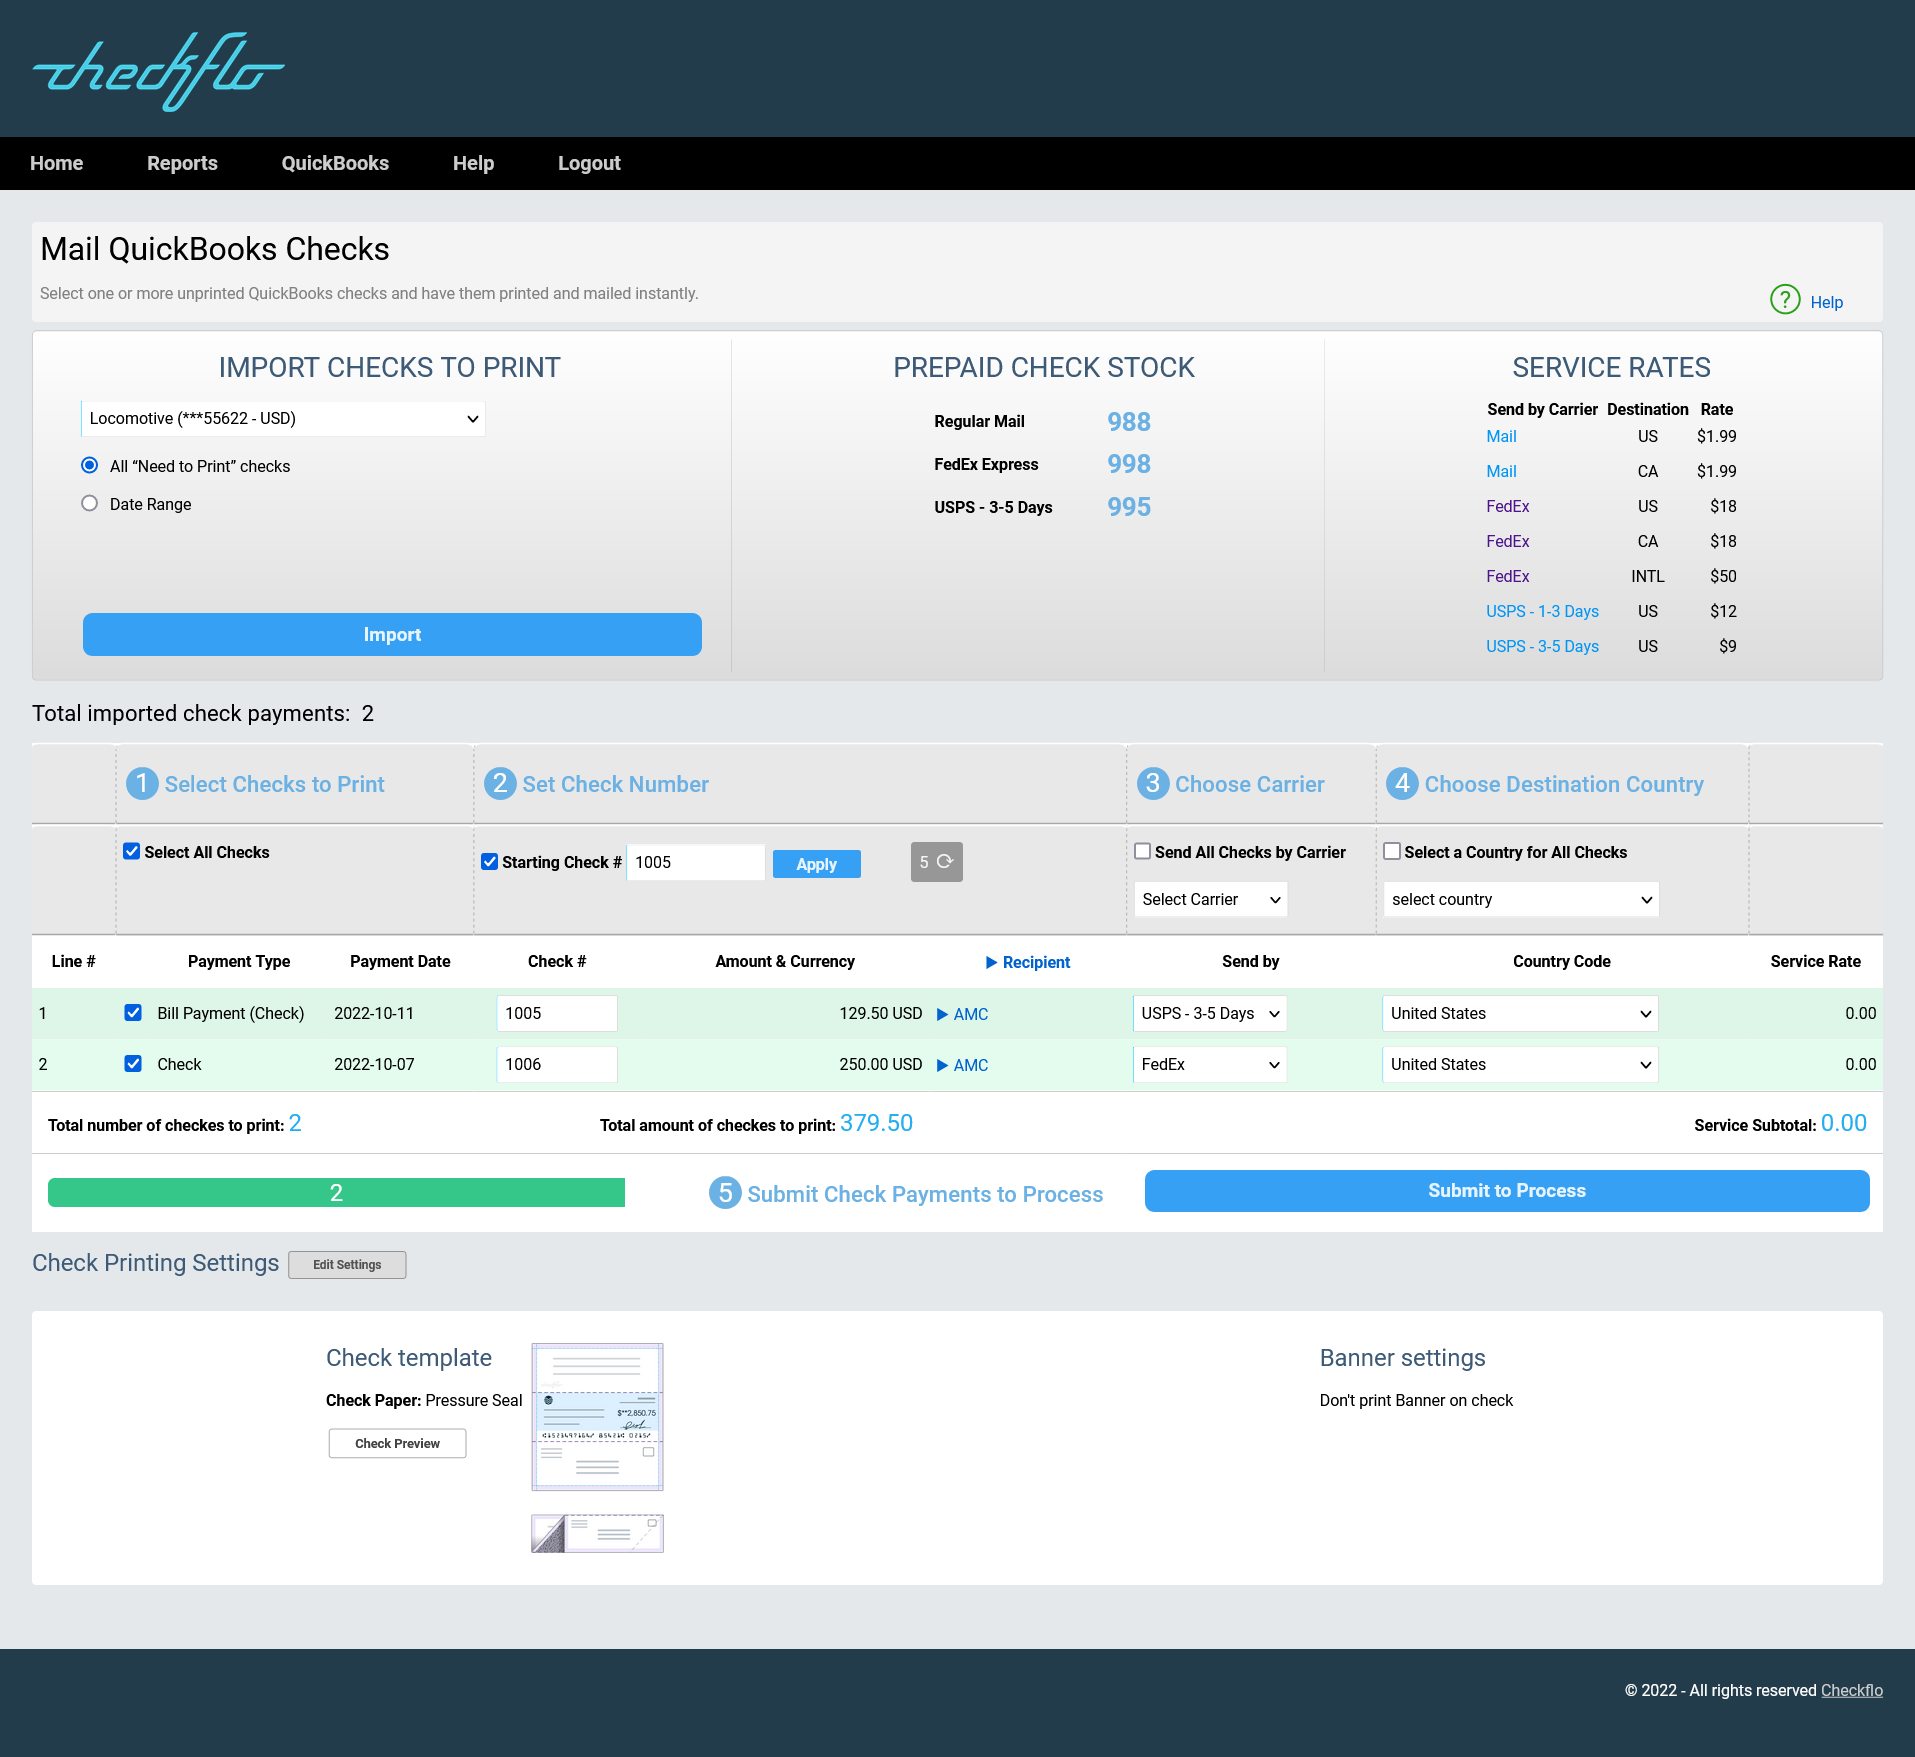Expand the Recipient column arrow
Screen dimensions: 1915x1757
click(991, 962)
